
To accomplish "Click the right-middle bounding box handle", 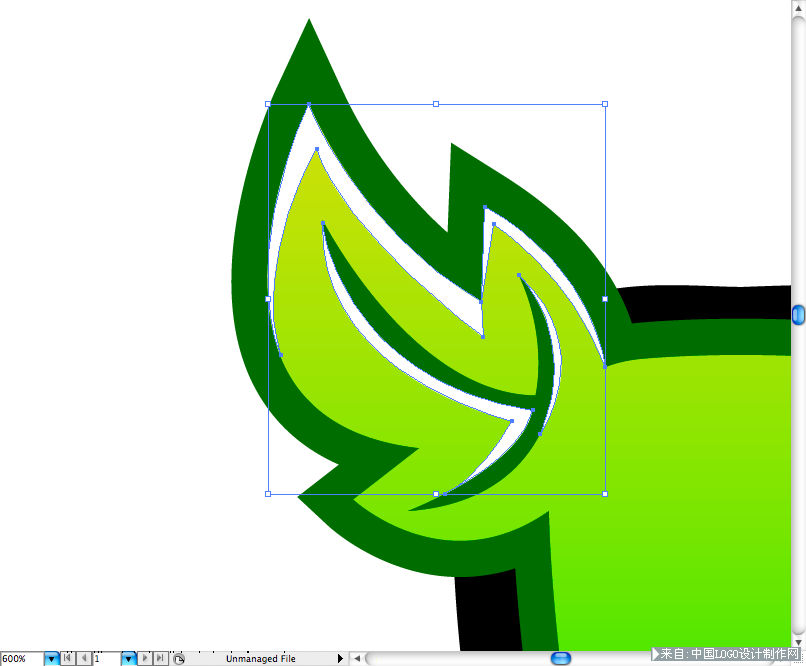I will 605,299.
